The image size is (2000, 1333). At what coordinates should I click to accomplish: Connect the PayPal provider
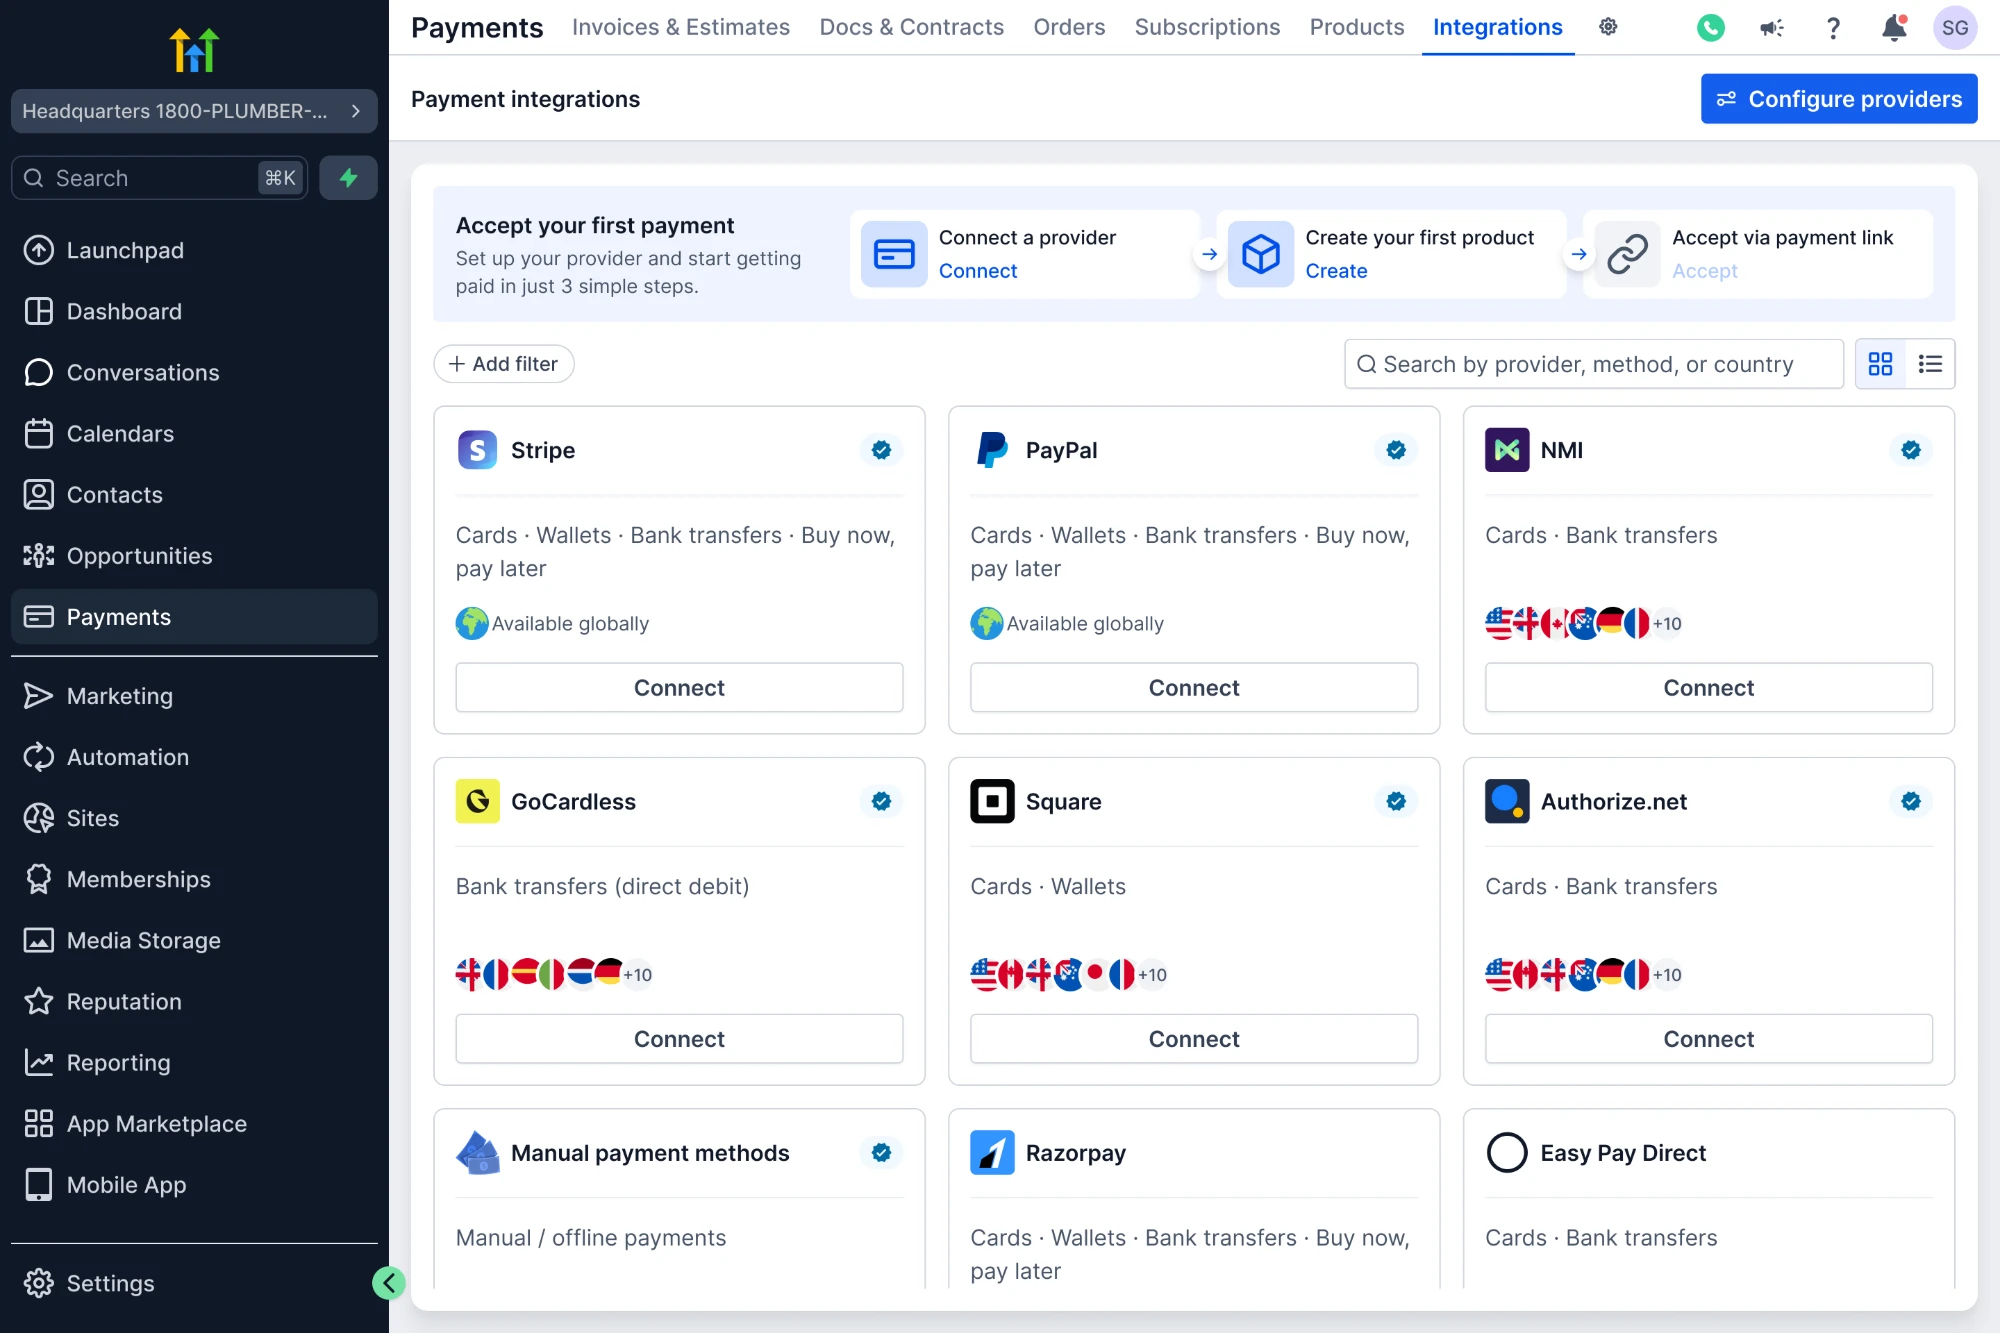coord(1194,688)
